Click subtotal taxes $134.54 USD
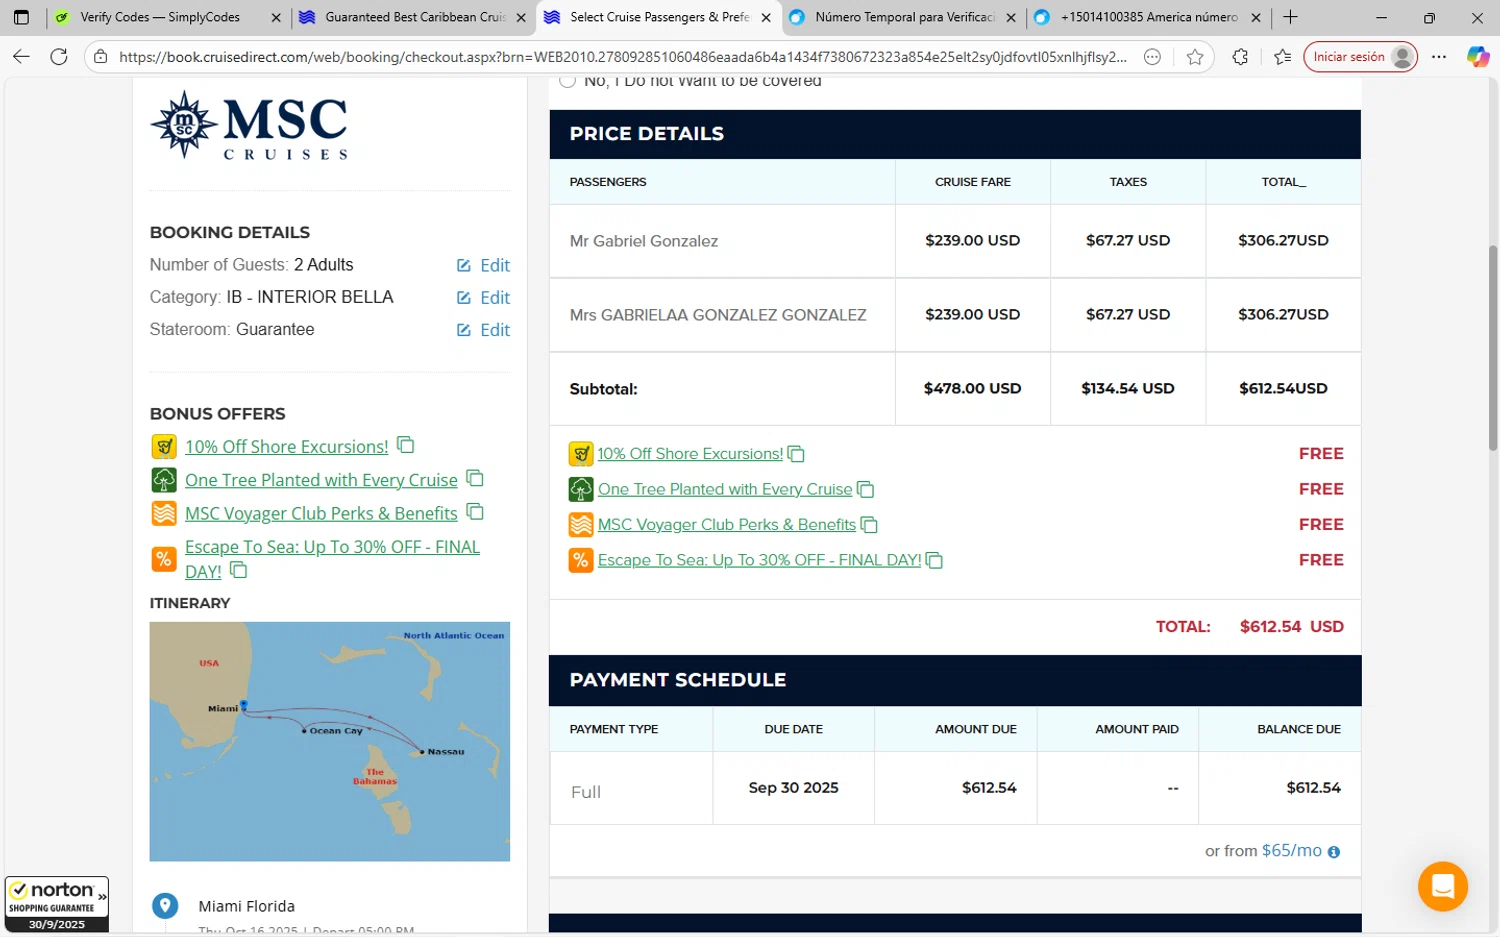This screenshot has height=937, width=1500. 1128,388
